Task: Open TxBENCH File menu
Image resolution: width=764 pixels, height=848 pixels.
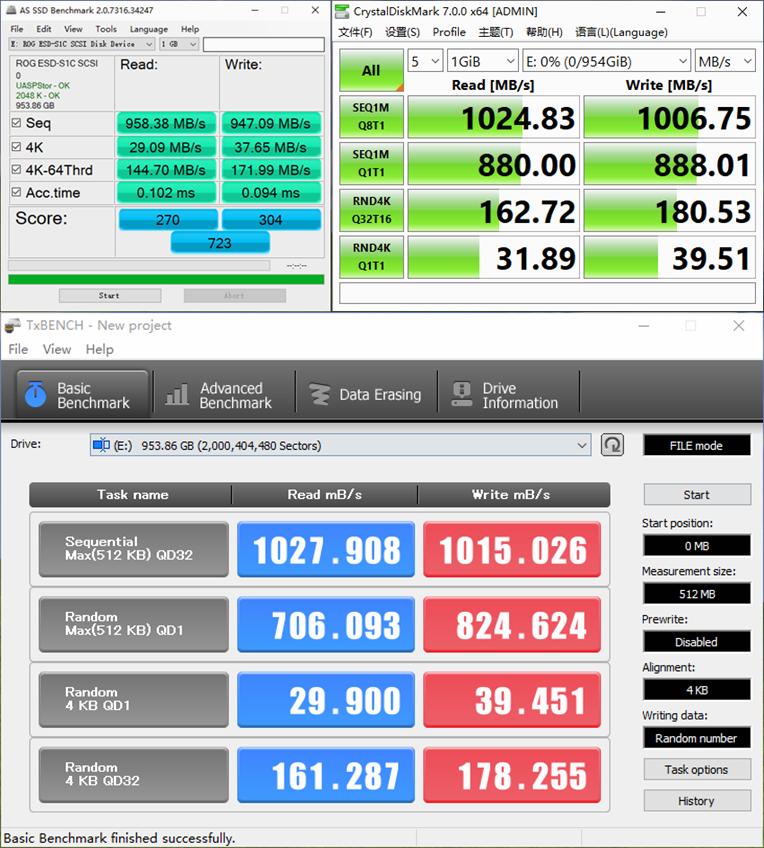Action: pos(18,349)
